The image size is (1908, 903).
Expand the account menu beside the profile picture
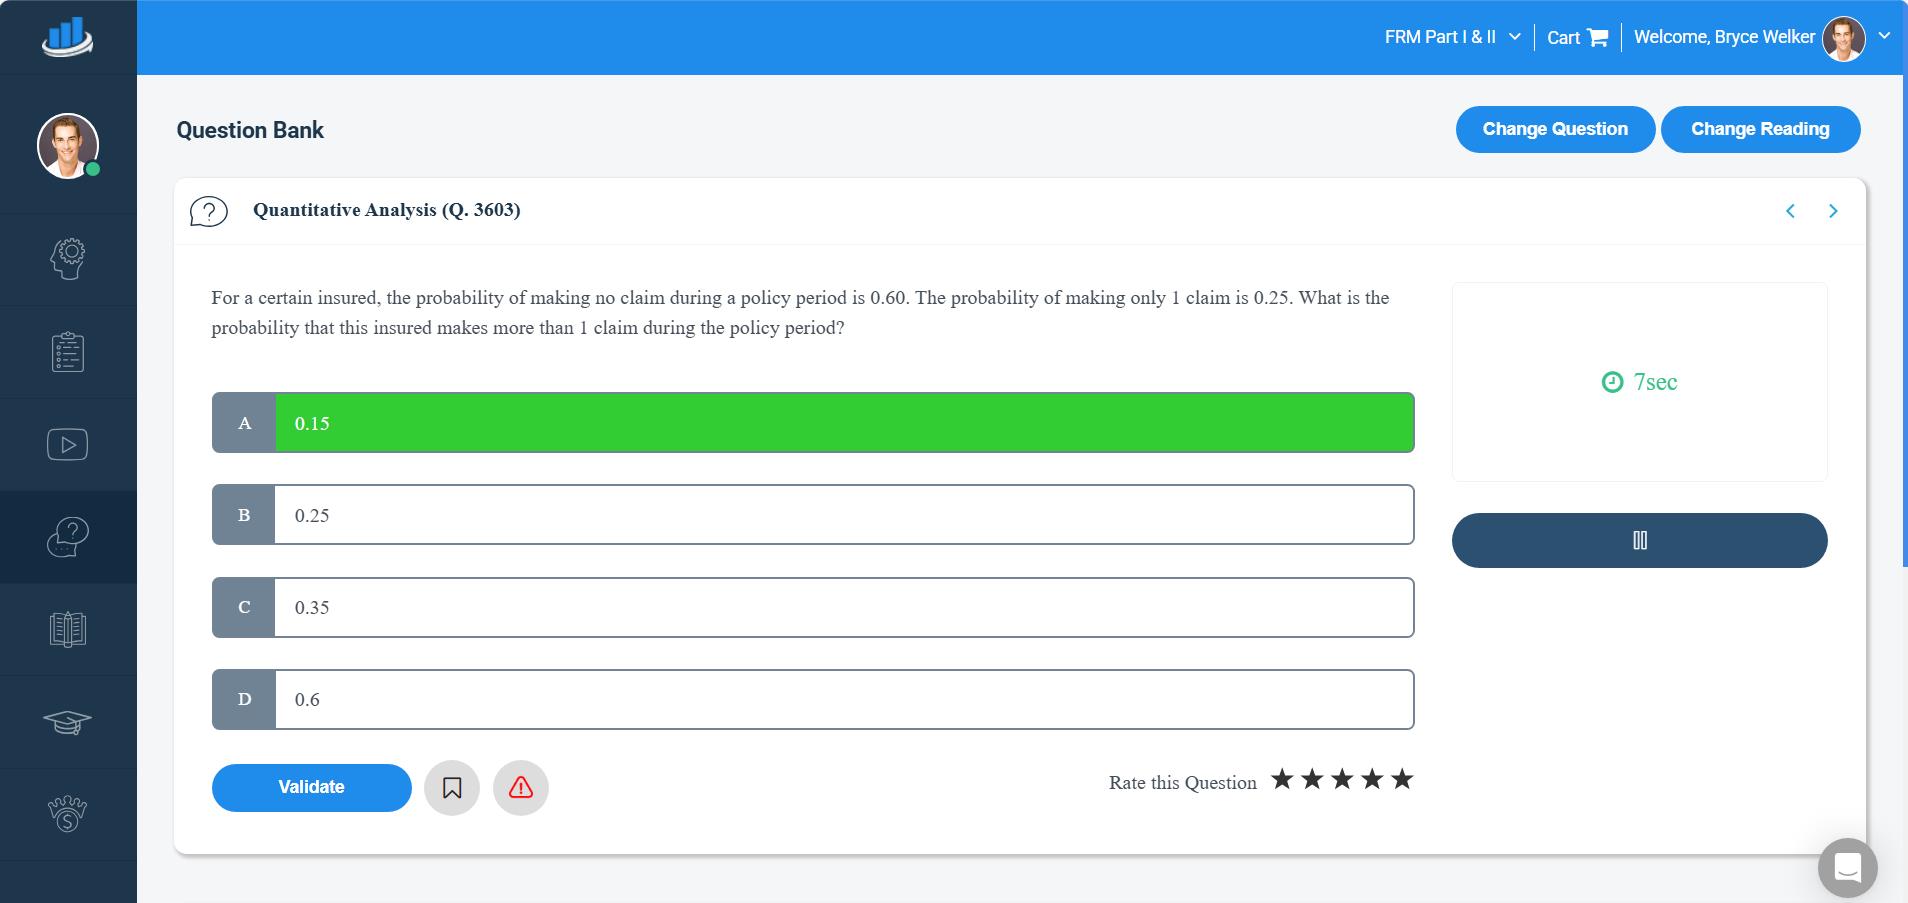[x=1884, y=37]
